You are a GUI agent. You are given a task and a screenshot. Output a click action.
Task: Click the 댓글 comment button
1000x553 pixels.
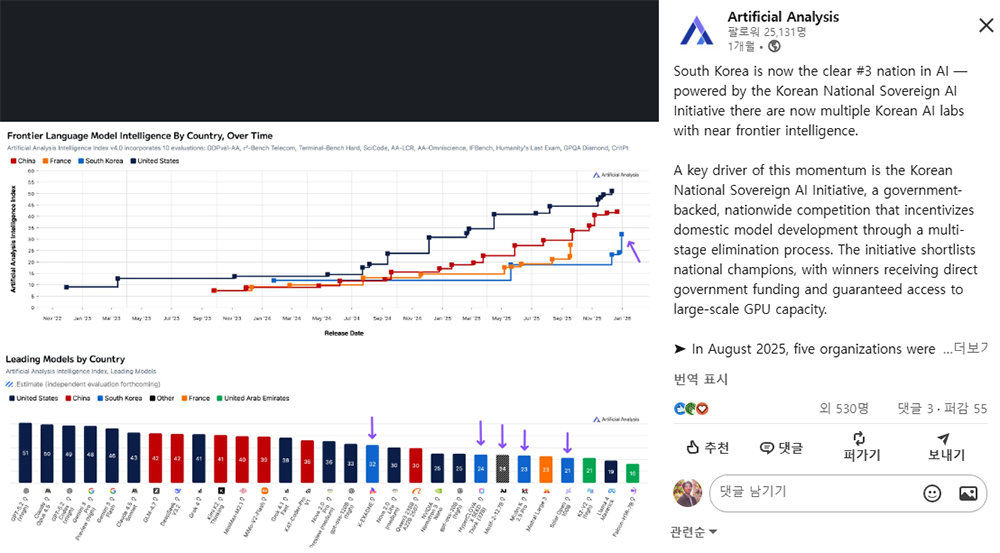point(781,448)
